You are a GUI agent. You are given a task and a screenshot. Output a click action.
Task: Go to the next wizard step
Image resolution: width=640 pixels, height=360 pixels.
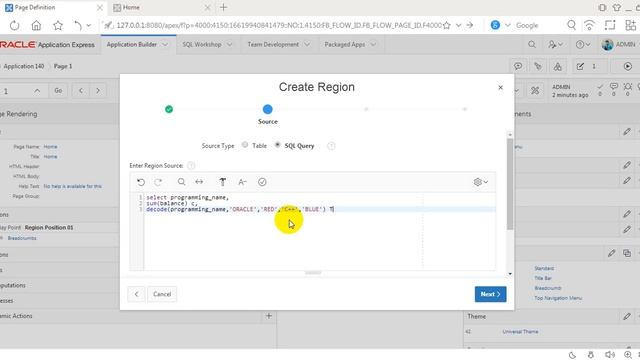[490, 294]
